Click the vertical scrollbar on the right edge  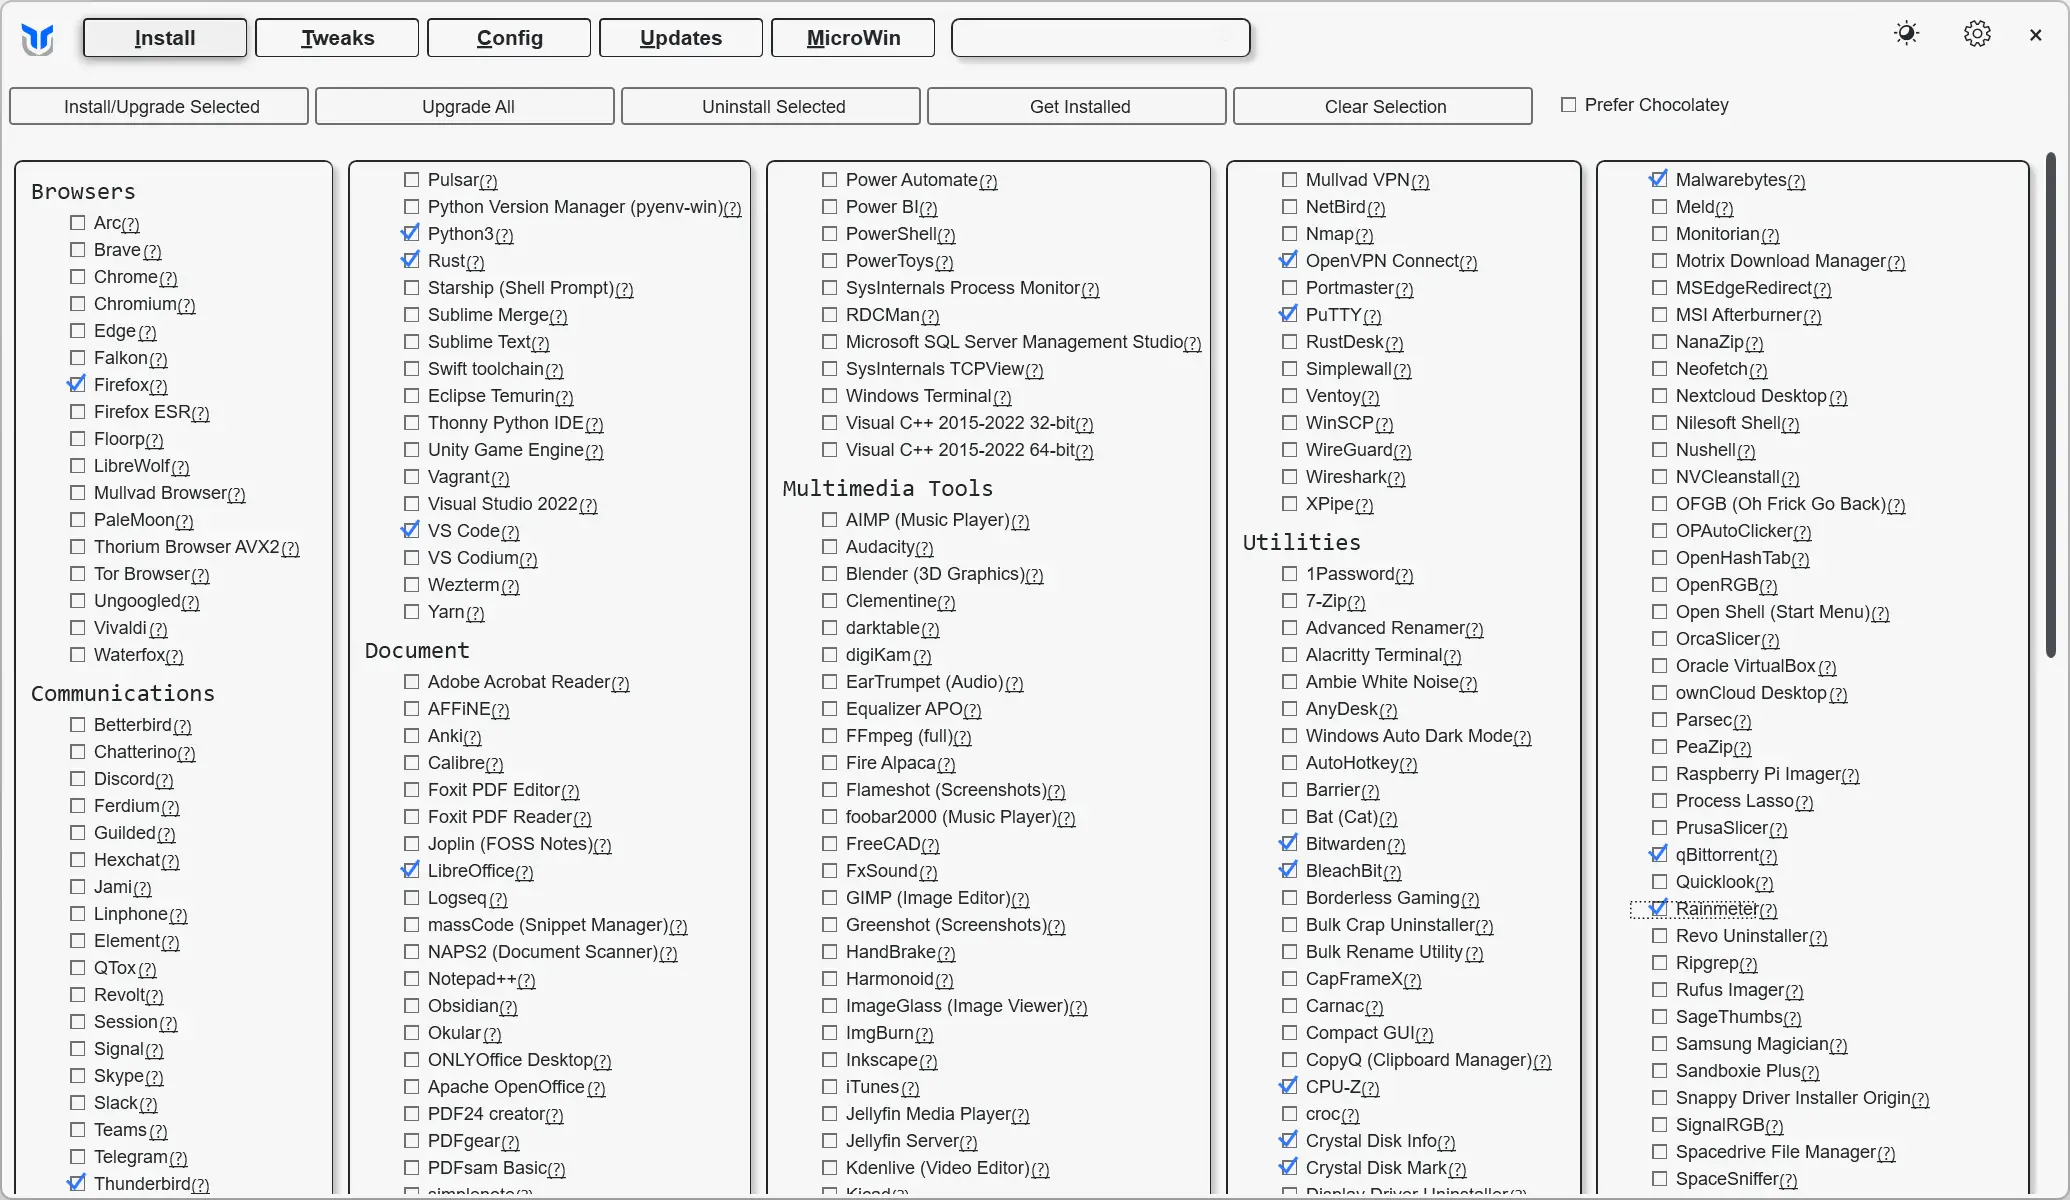[x=2051, y=405]
